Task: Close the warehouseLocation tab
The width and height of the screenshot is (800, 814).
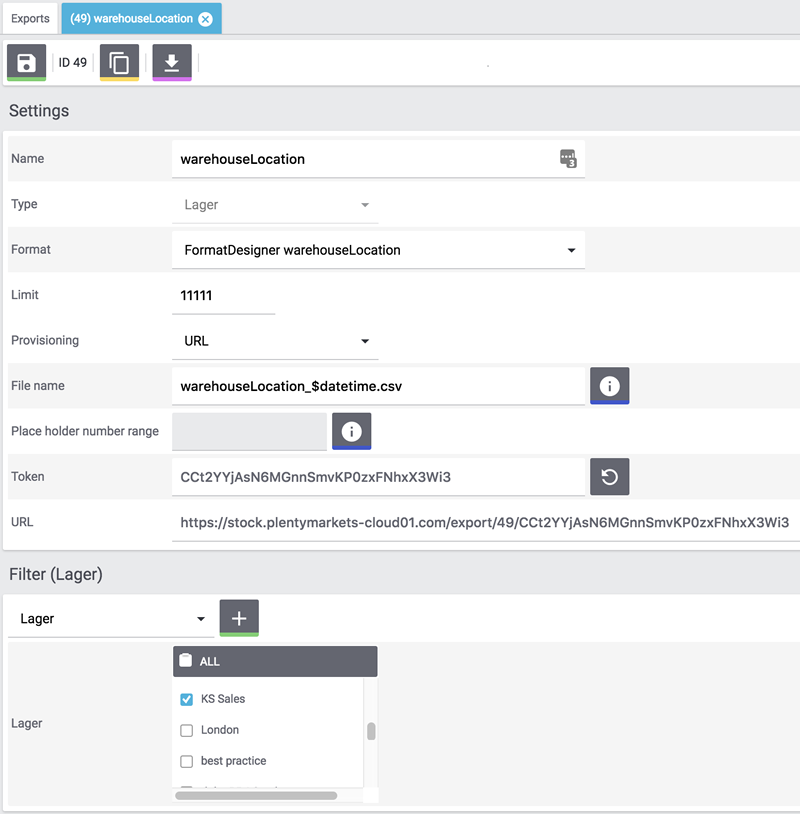Action: 205,19
